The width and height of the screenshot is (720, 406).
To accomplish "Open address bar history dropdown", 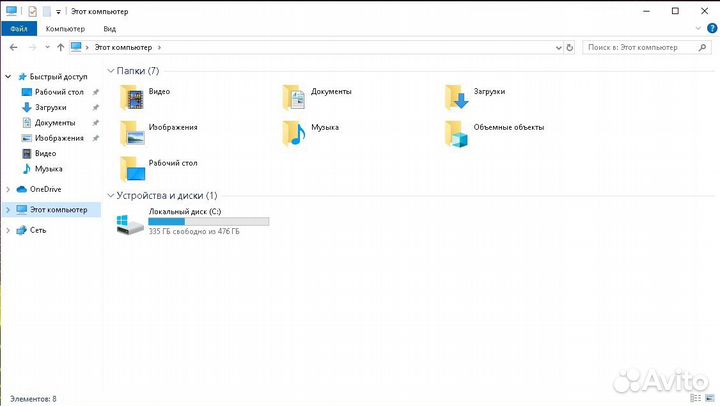I will [x=555, y=47].
